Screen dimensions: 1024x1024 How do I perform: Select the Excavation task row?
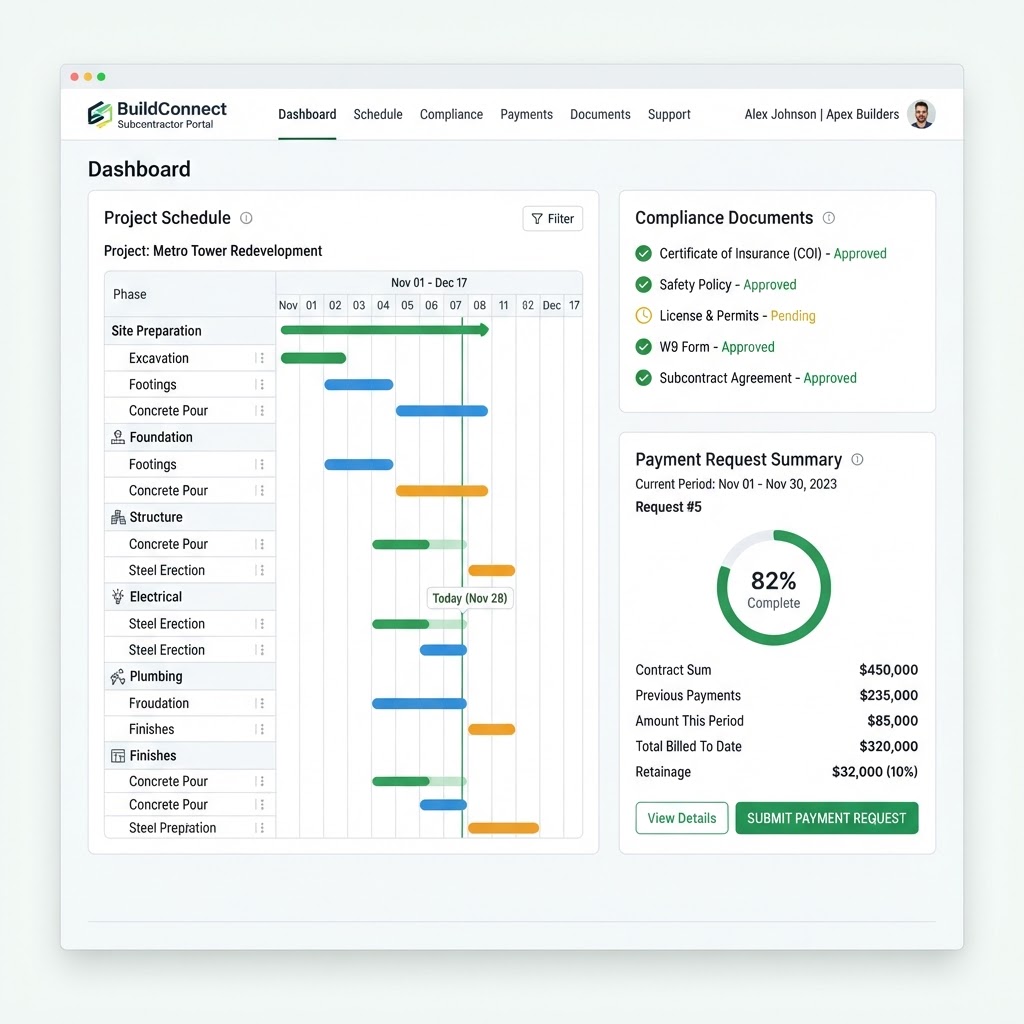pyautogui.click(x=190, y=358)
